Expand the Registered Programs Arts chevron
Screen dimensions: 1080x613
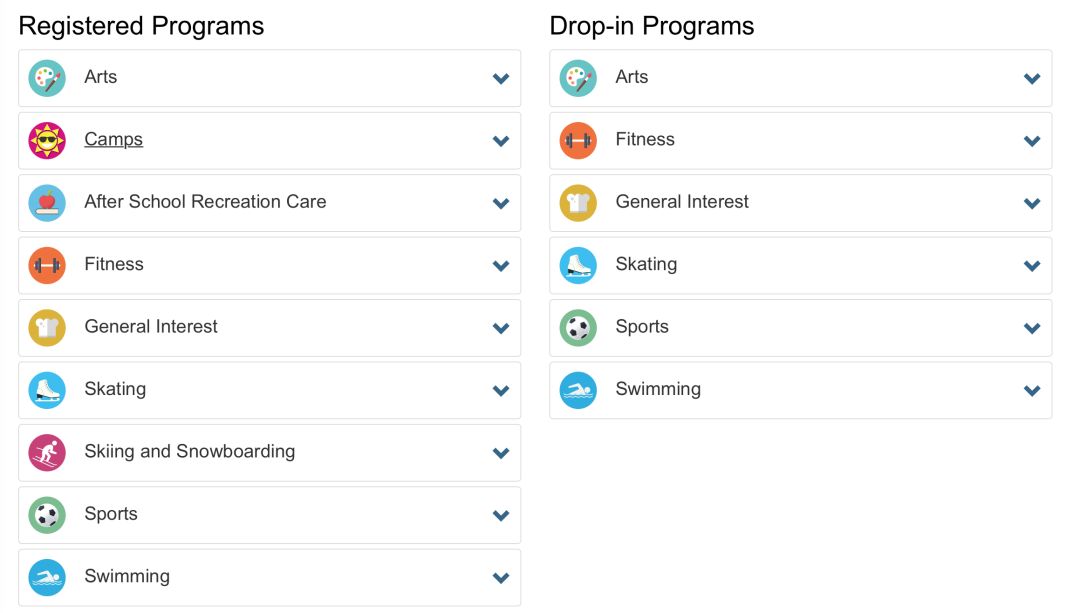(x=501, y=79)
